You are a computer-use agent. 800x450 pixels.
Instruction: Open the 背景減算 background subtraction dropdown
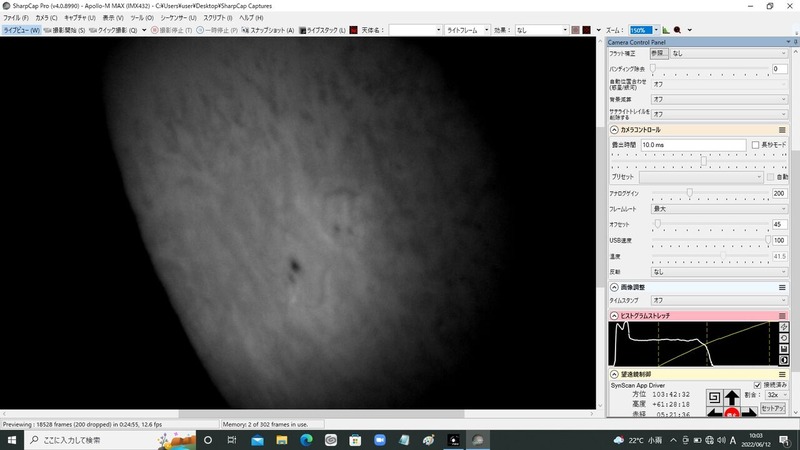719,99
